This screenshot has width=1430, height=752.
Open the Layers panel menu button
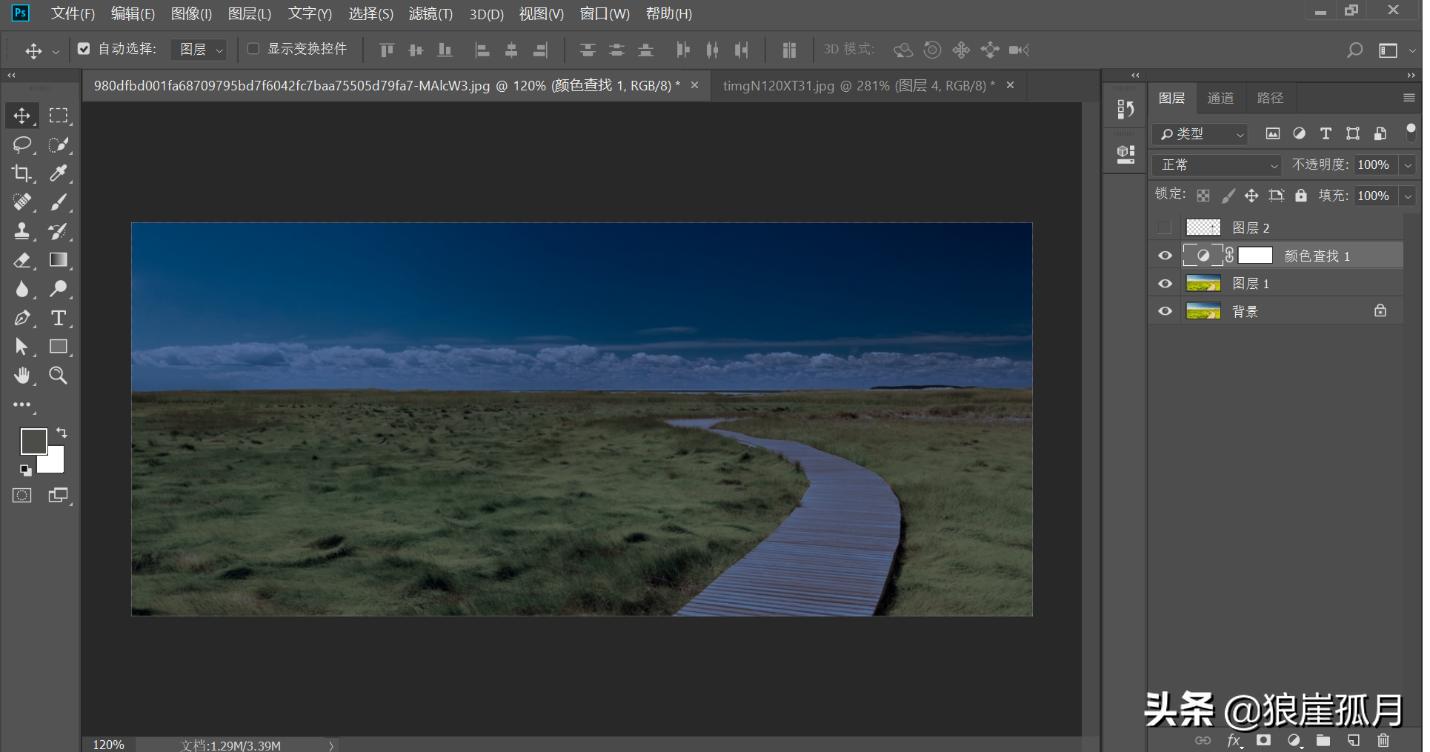(x=1409, y=97)
